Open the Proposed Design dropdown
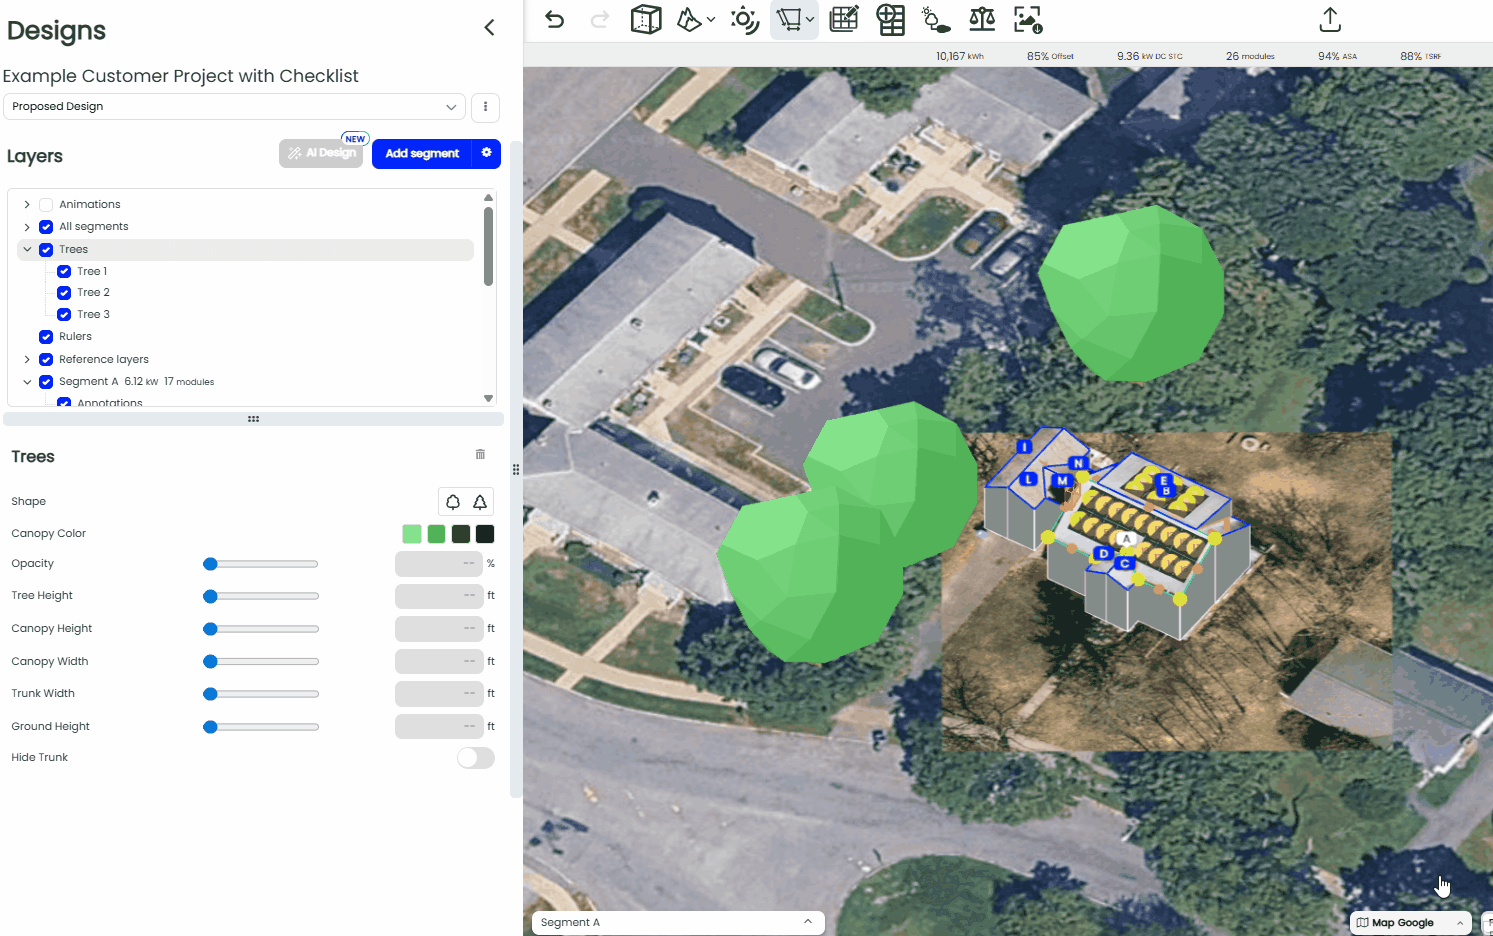Viewport: 1493px width, 936px height. pos(234,107)
